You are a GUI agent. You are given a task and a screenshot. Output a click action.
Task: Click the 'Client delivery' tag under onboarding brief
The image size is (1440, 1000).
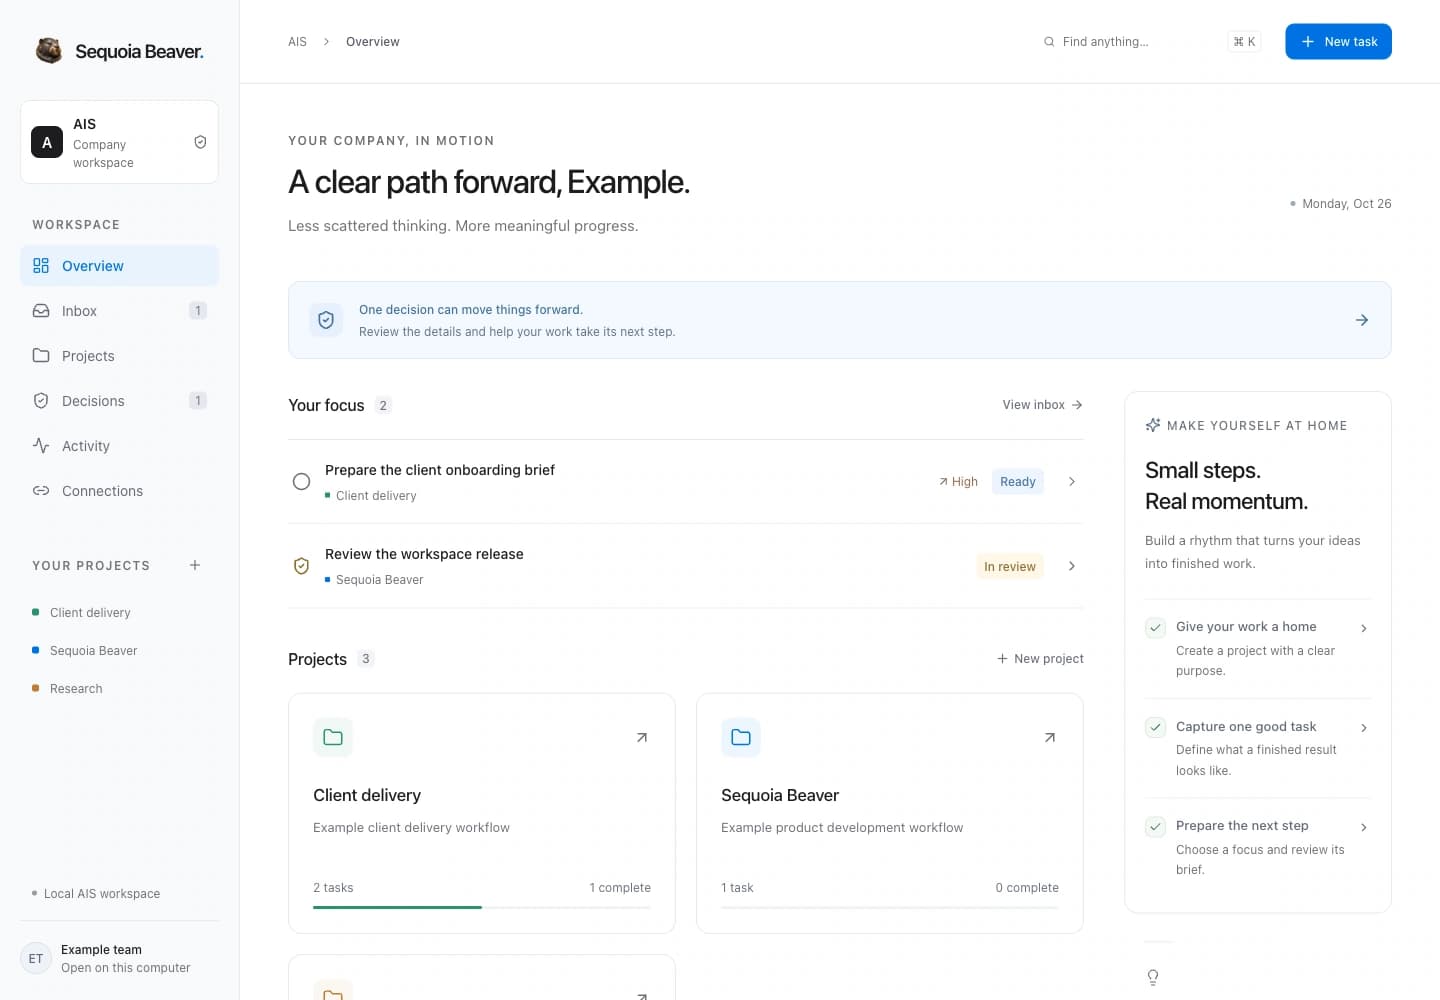point(371,496)
